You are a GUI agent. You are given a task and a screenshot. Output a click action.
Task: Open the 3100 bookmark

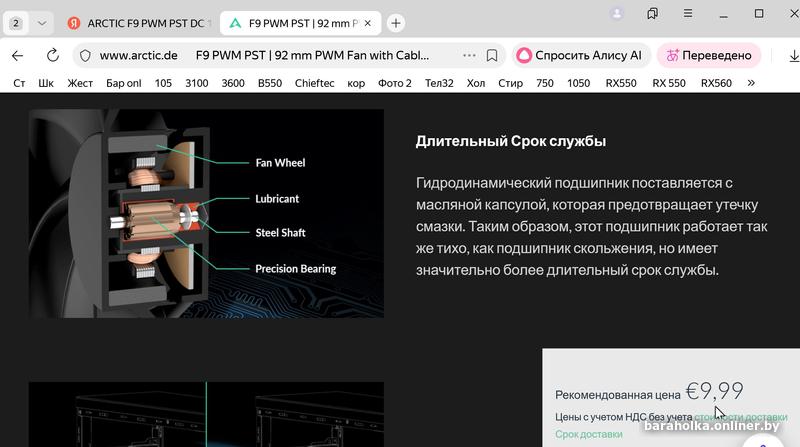pos(196,83)
